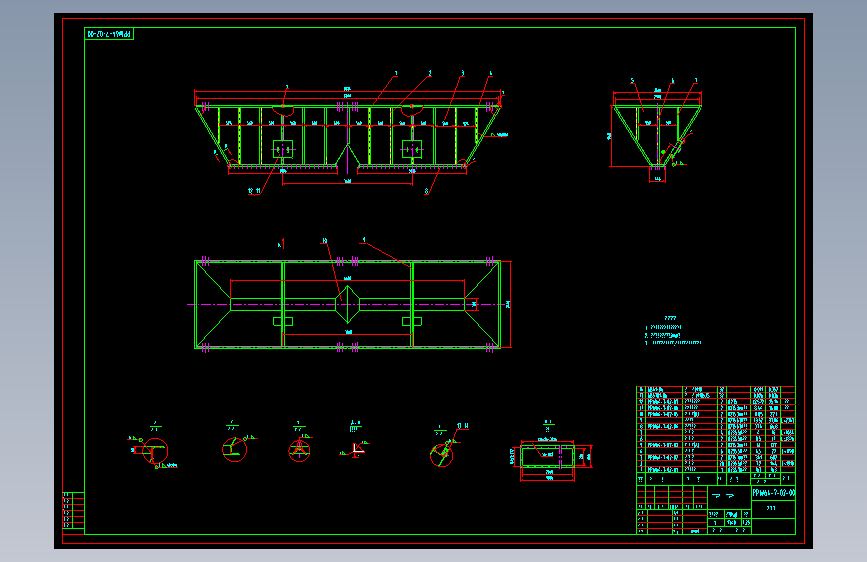Select the plan view of the hopper
This screenshot has width=867, height=562.
pos(348,304)
